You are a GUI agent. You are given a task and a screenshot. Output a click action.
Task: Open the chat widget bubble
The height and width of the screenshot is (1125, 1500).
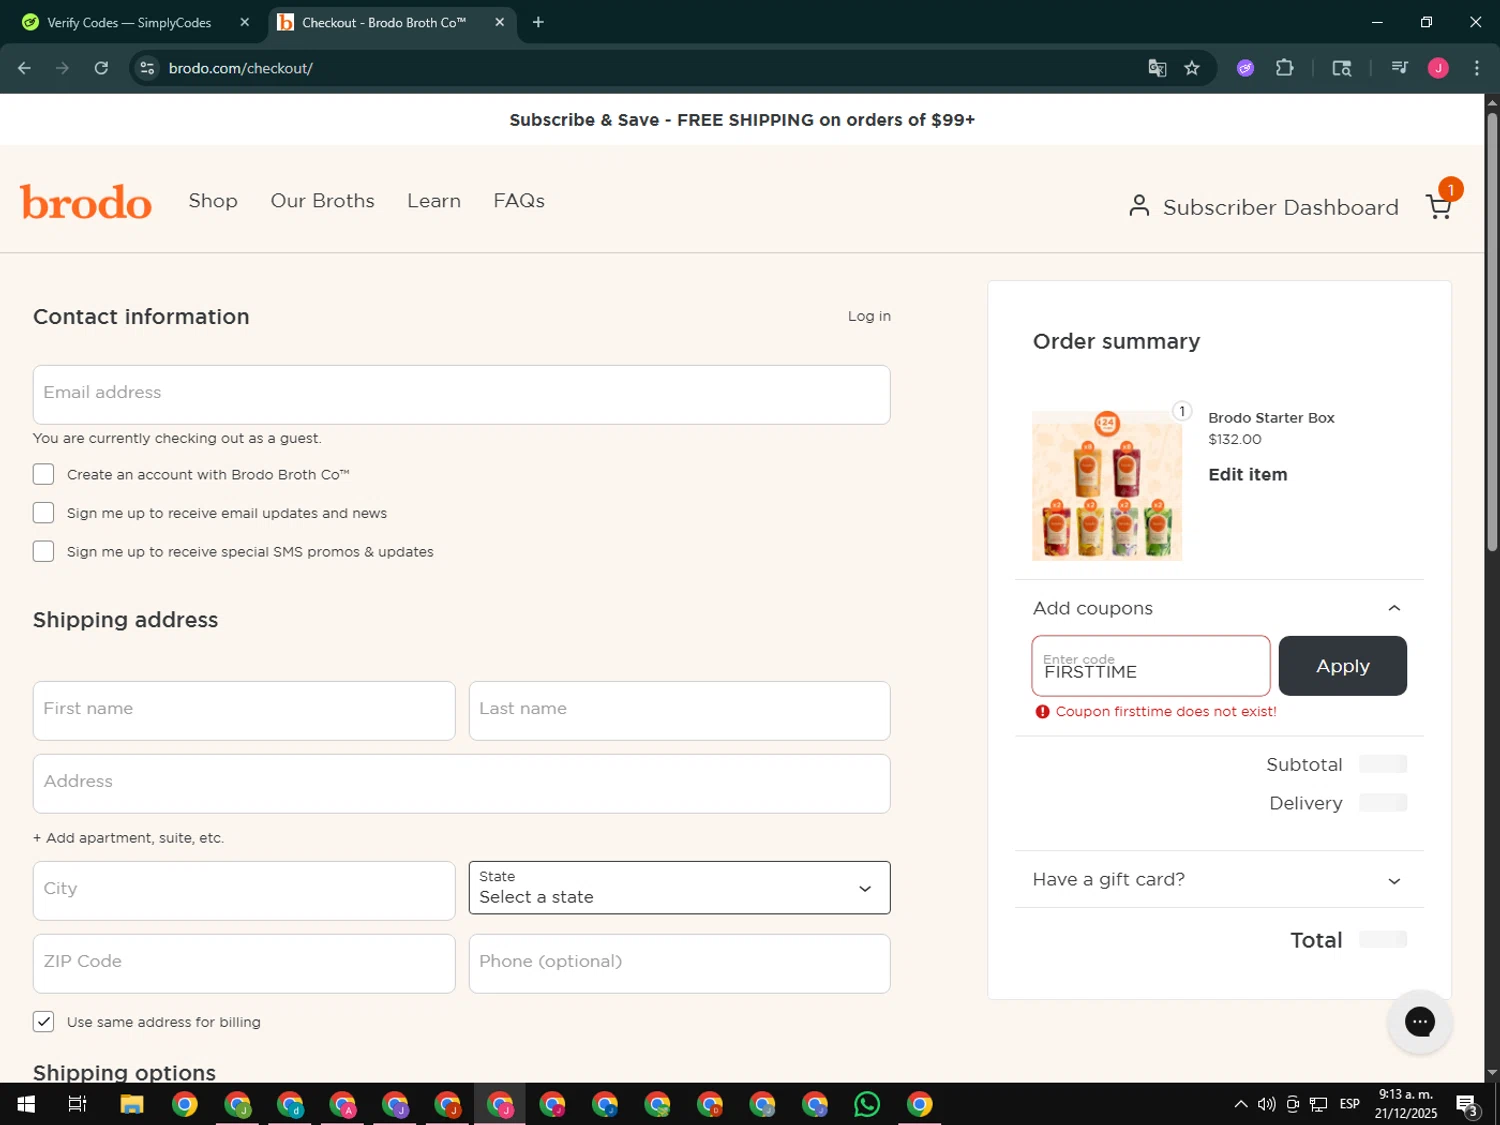[x=1419, y=1021]
